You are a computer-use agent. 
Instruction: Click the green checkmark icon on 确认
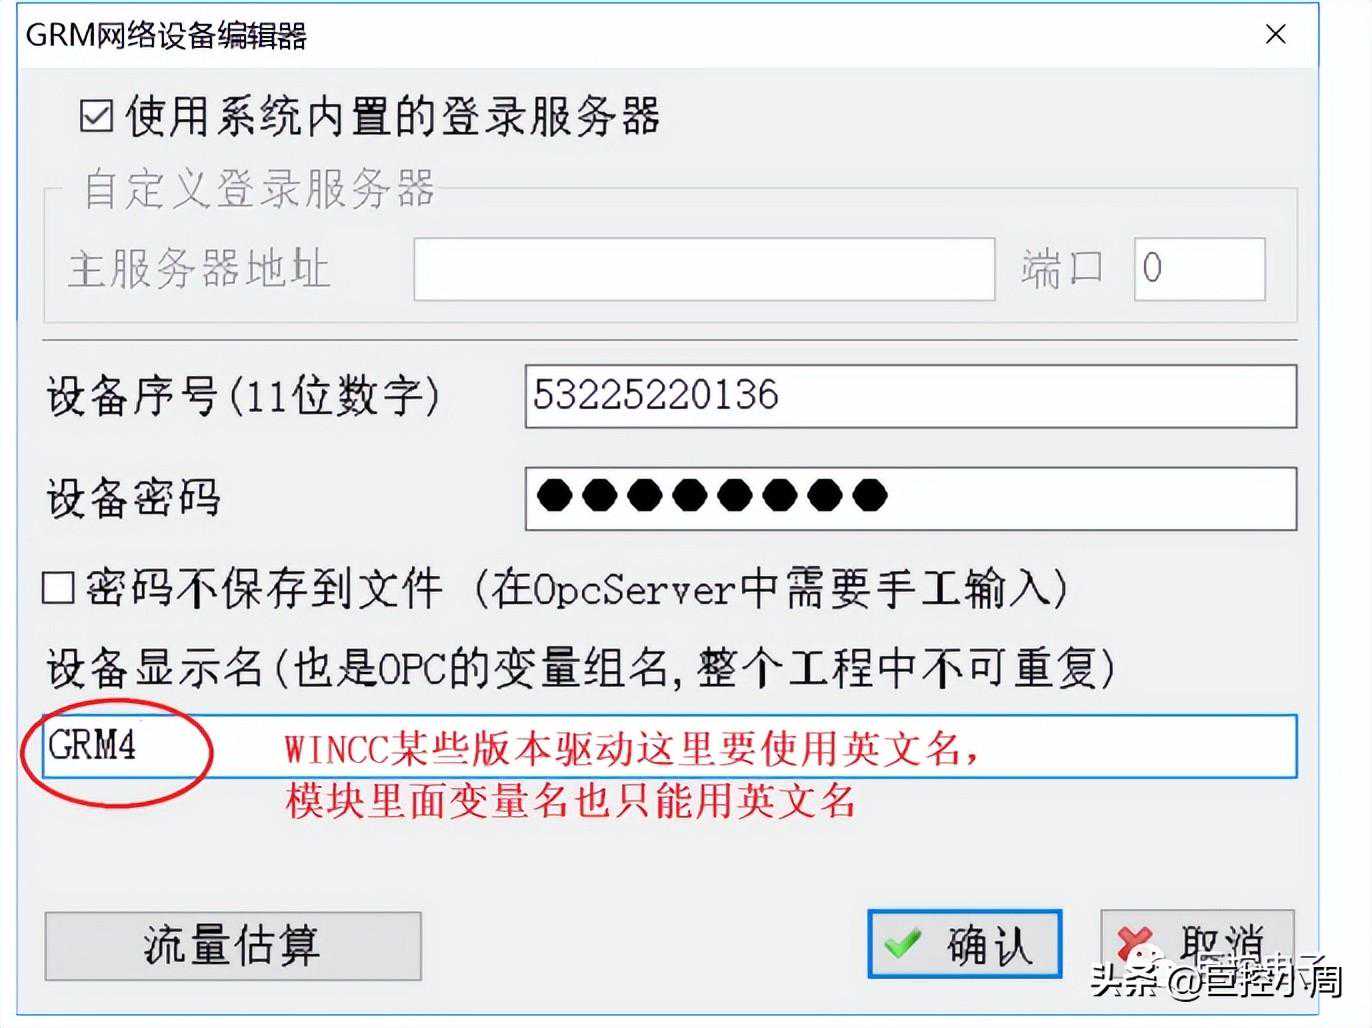click(x=903, y=944)
